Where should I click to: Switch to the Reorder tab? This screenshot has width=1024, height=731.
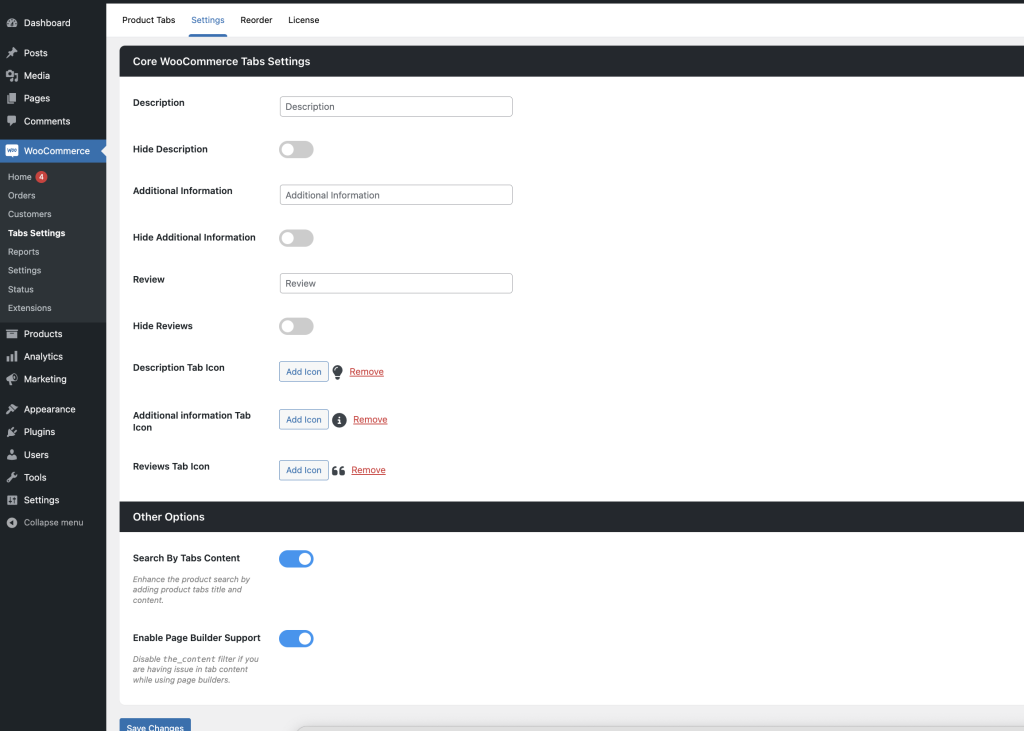256,20
